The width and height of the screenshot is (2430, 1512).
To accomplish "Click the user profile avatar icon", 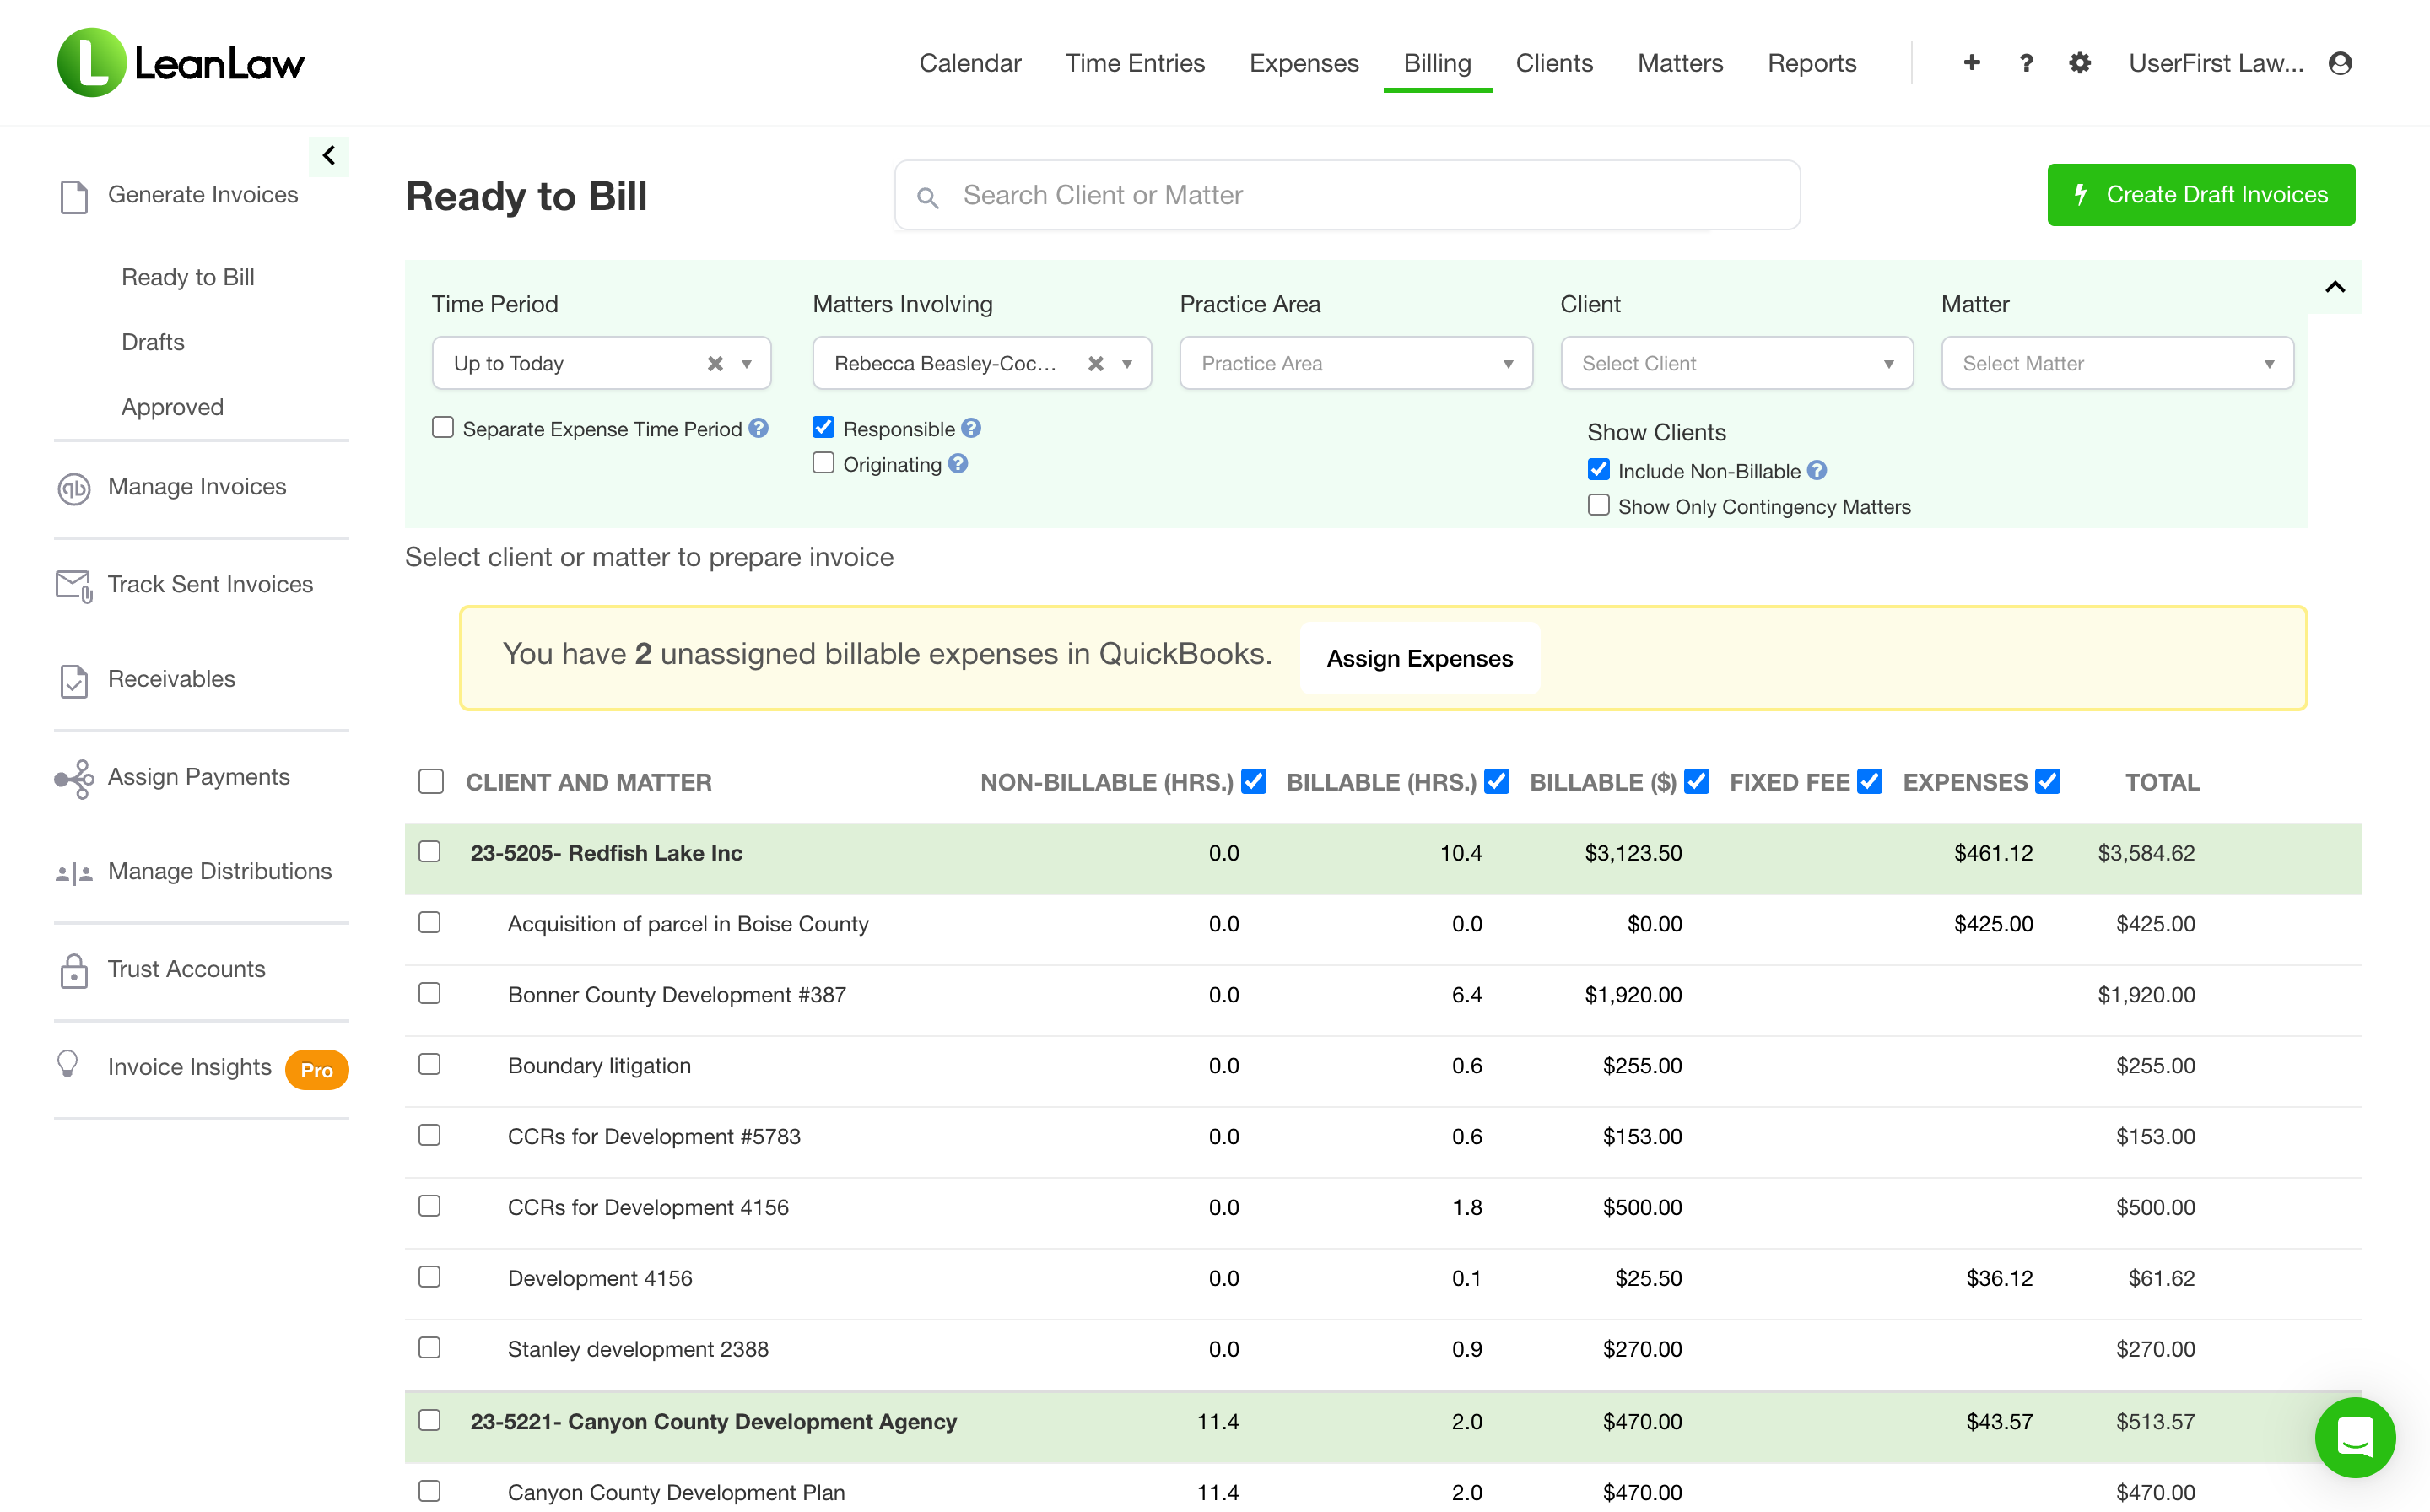I will (2340, 63).
